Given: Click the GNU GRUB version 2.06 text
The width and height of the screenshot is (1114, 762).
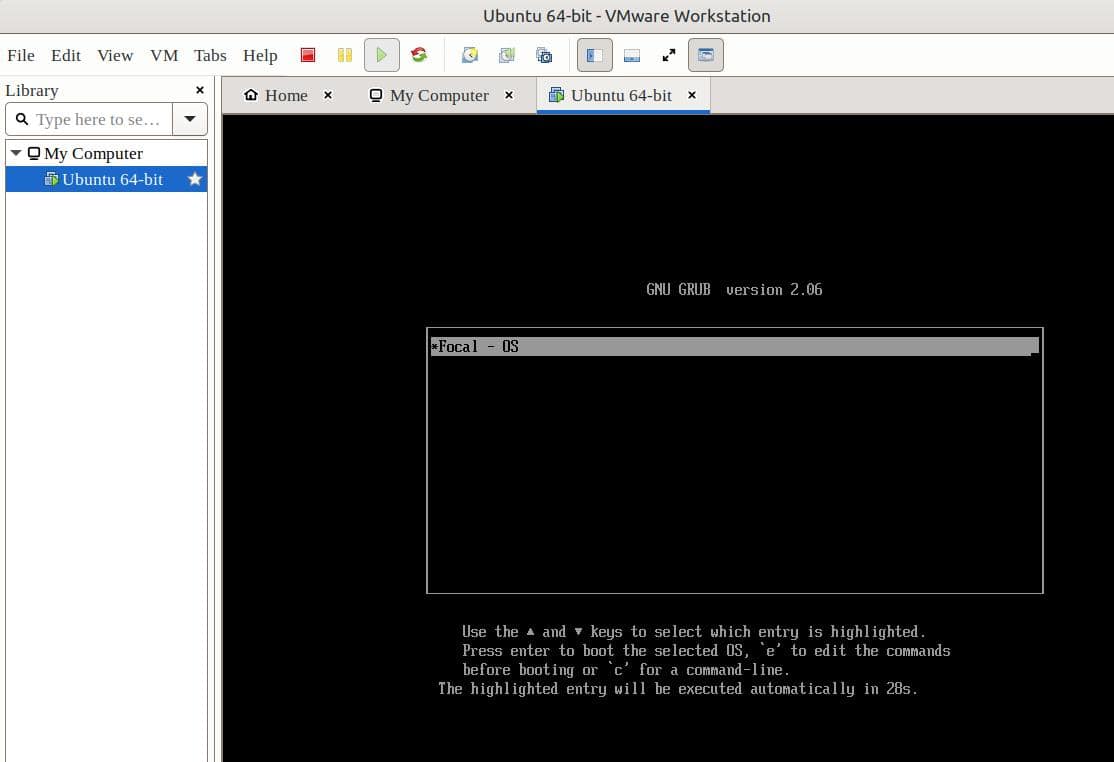Looking at the screenshot, I should (x=734, y=290).
